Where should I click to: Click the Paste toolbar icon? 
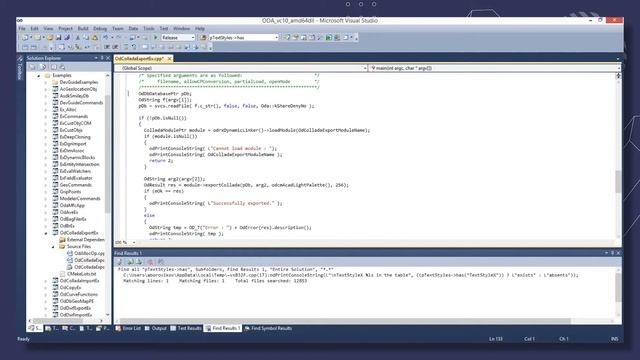[x=95, y=38]
